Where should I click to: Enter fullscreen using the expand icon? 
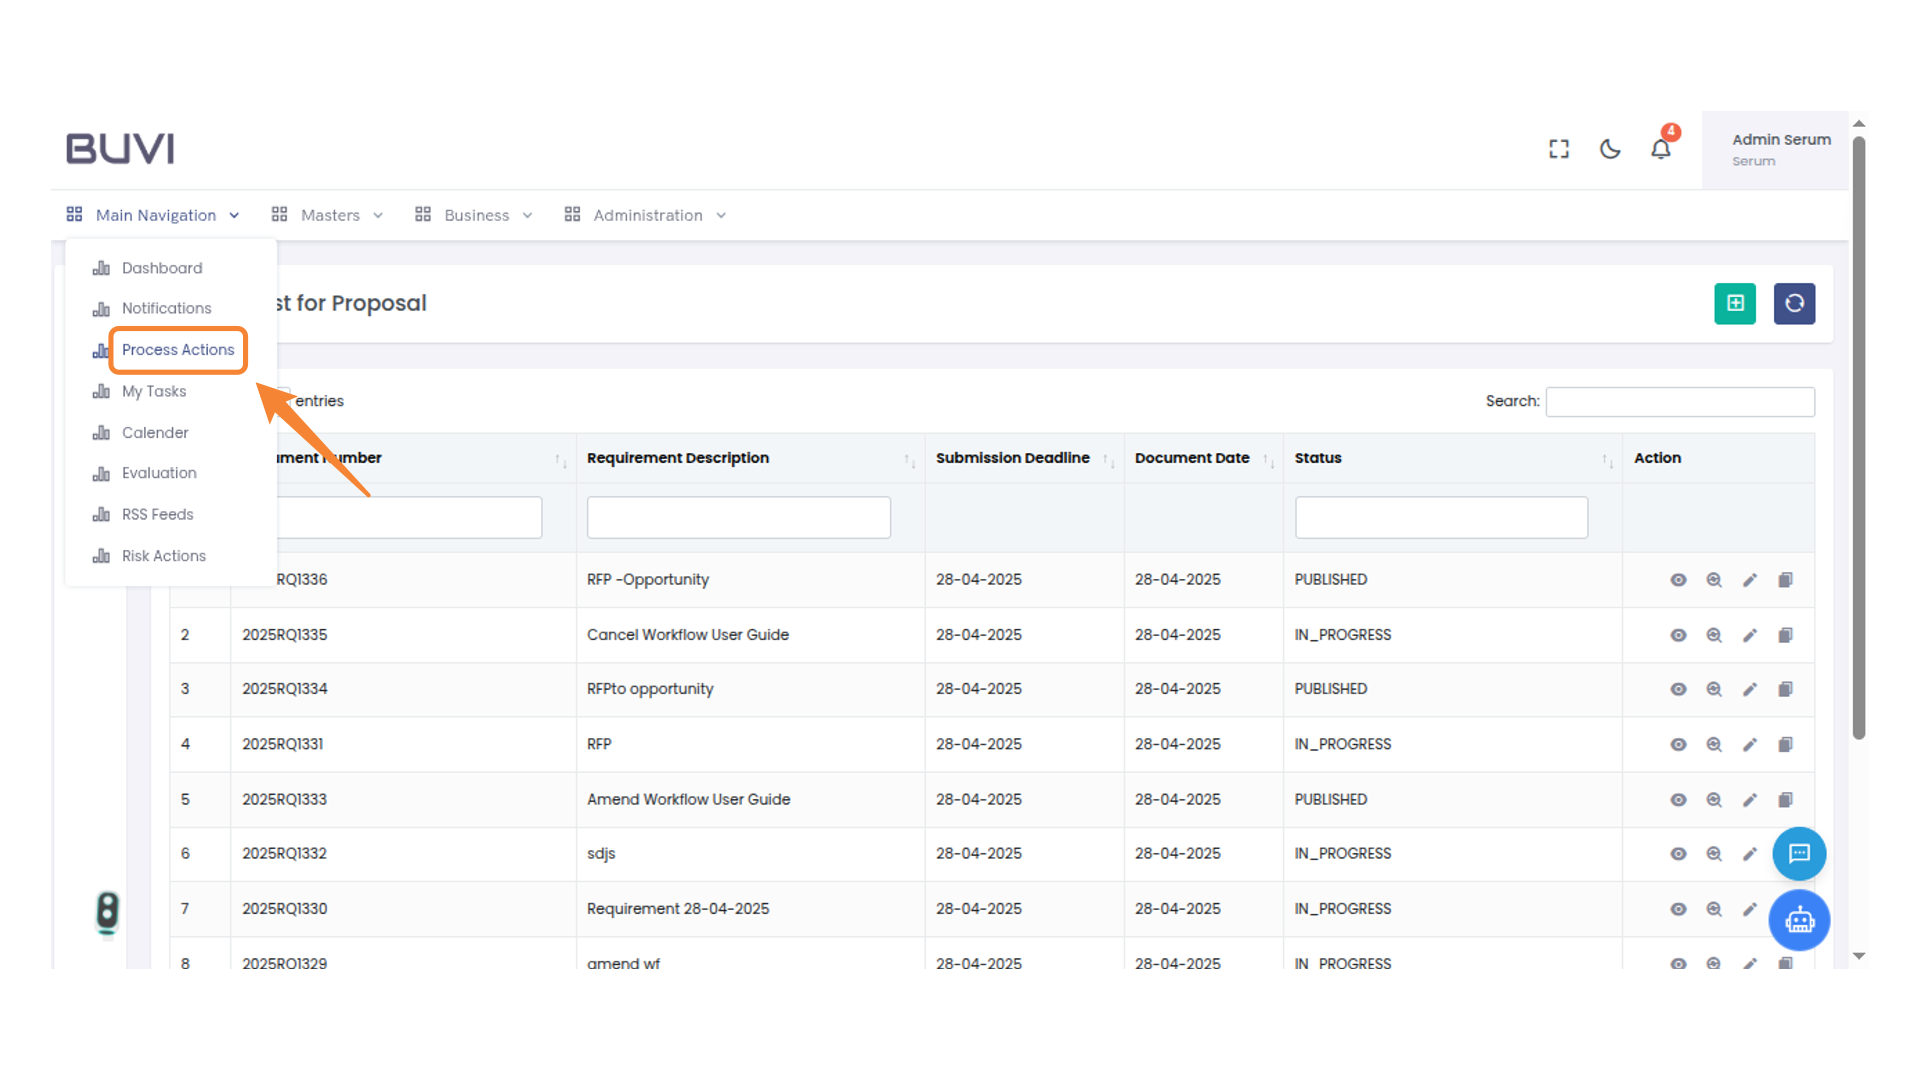[x=1558, y=148]
